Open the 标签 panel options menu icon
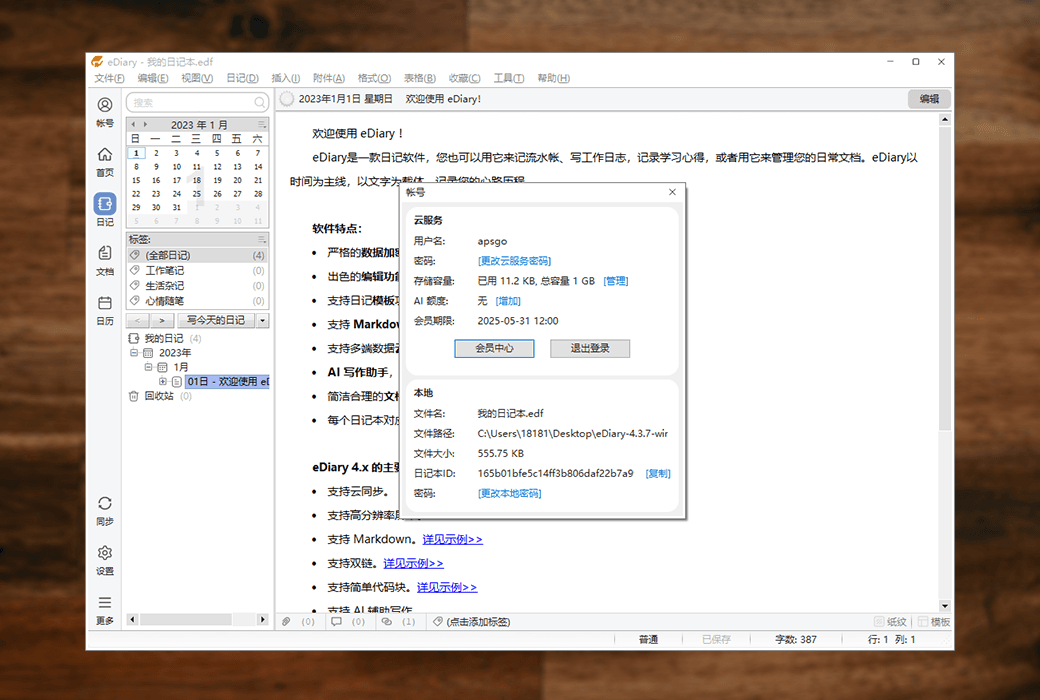The image size is (1040, 700). tap(262, 239)
